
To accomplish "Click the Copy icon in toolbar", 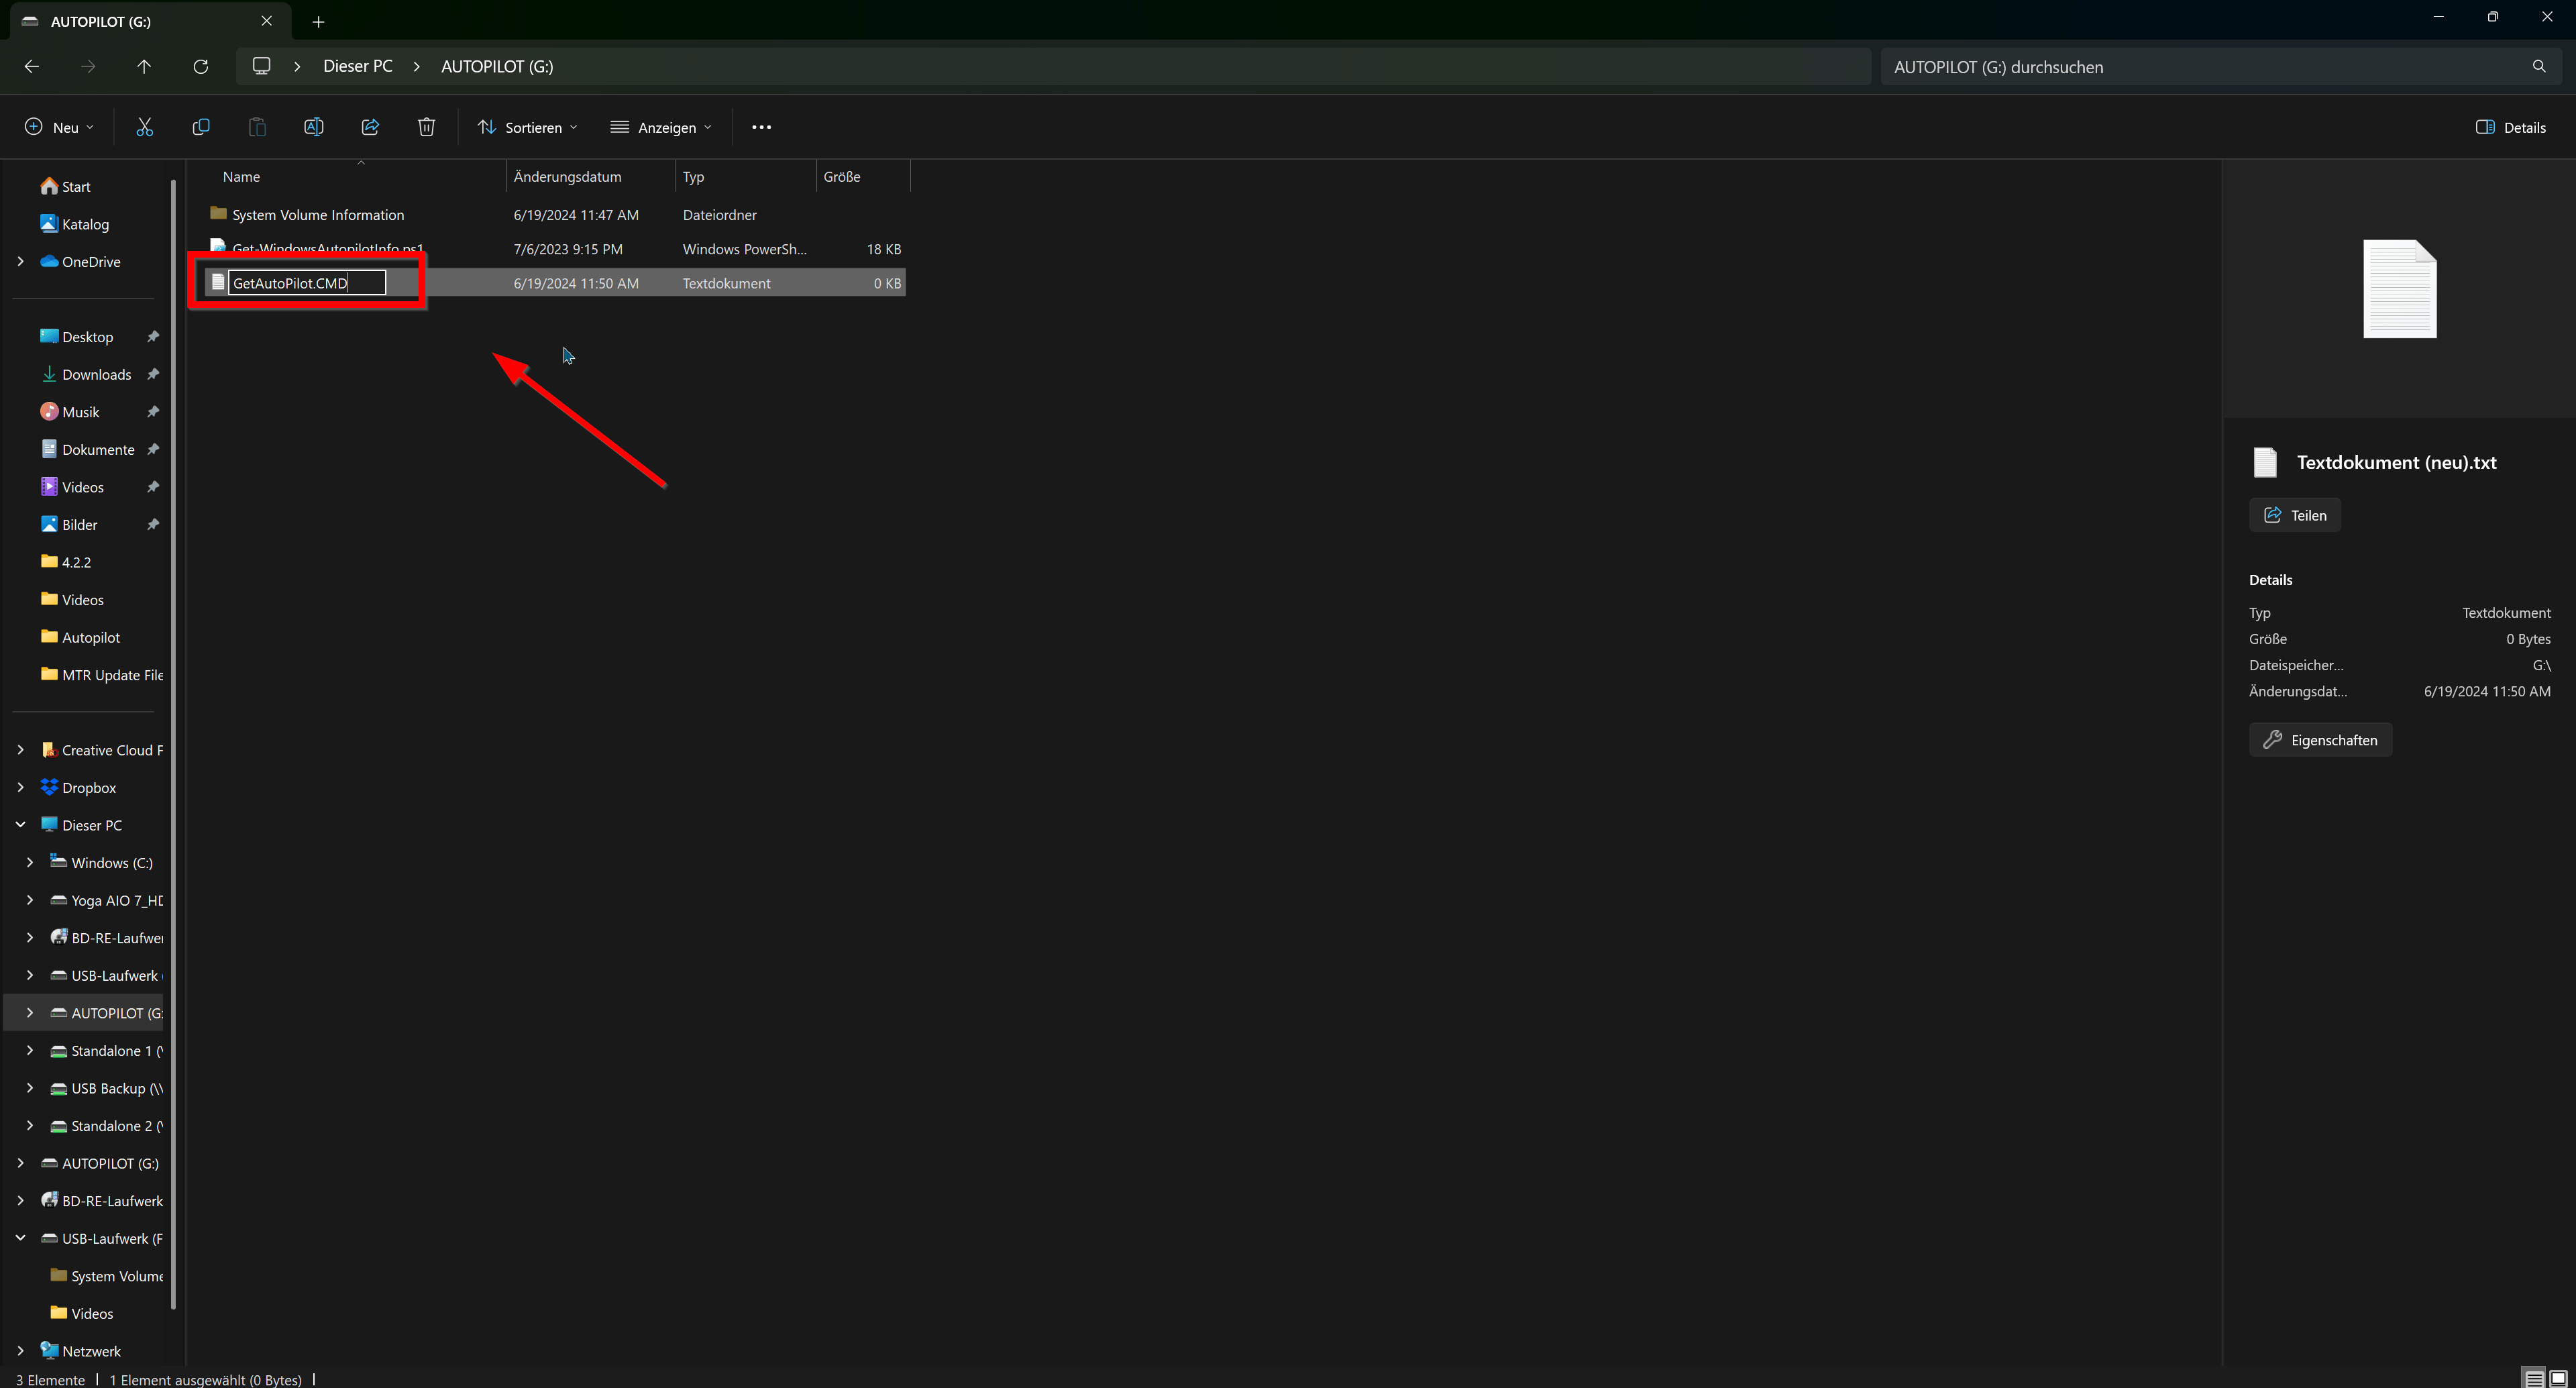I will pos(201,127).
